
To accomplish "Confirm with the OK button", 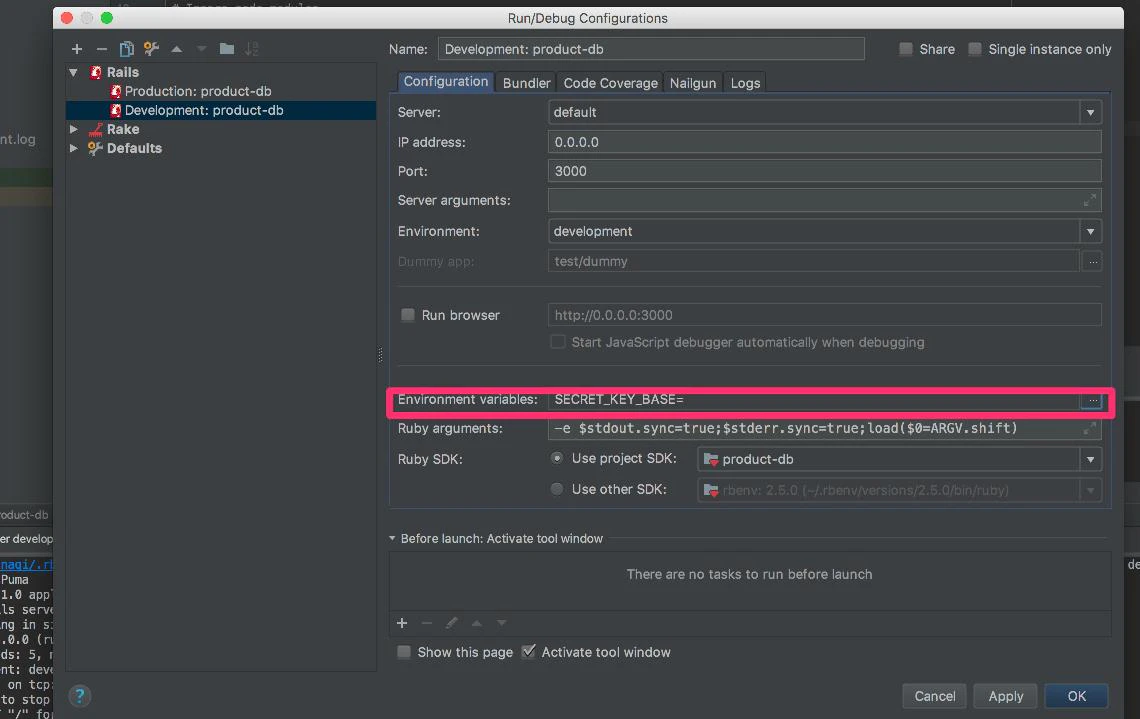I will (x=1076, y=696).
